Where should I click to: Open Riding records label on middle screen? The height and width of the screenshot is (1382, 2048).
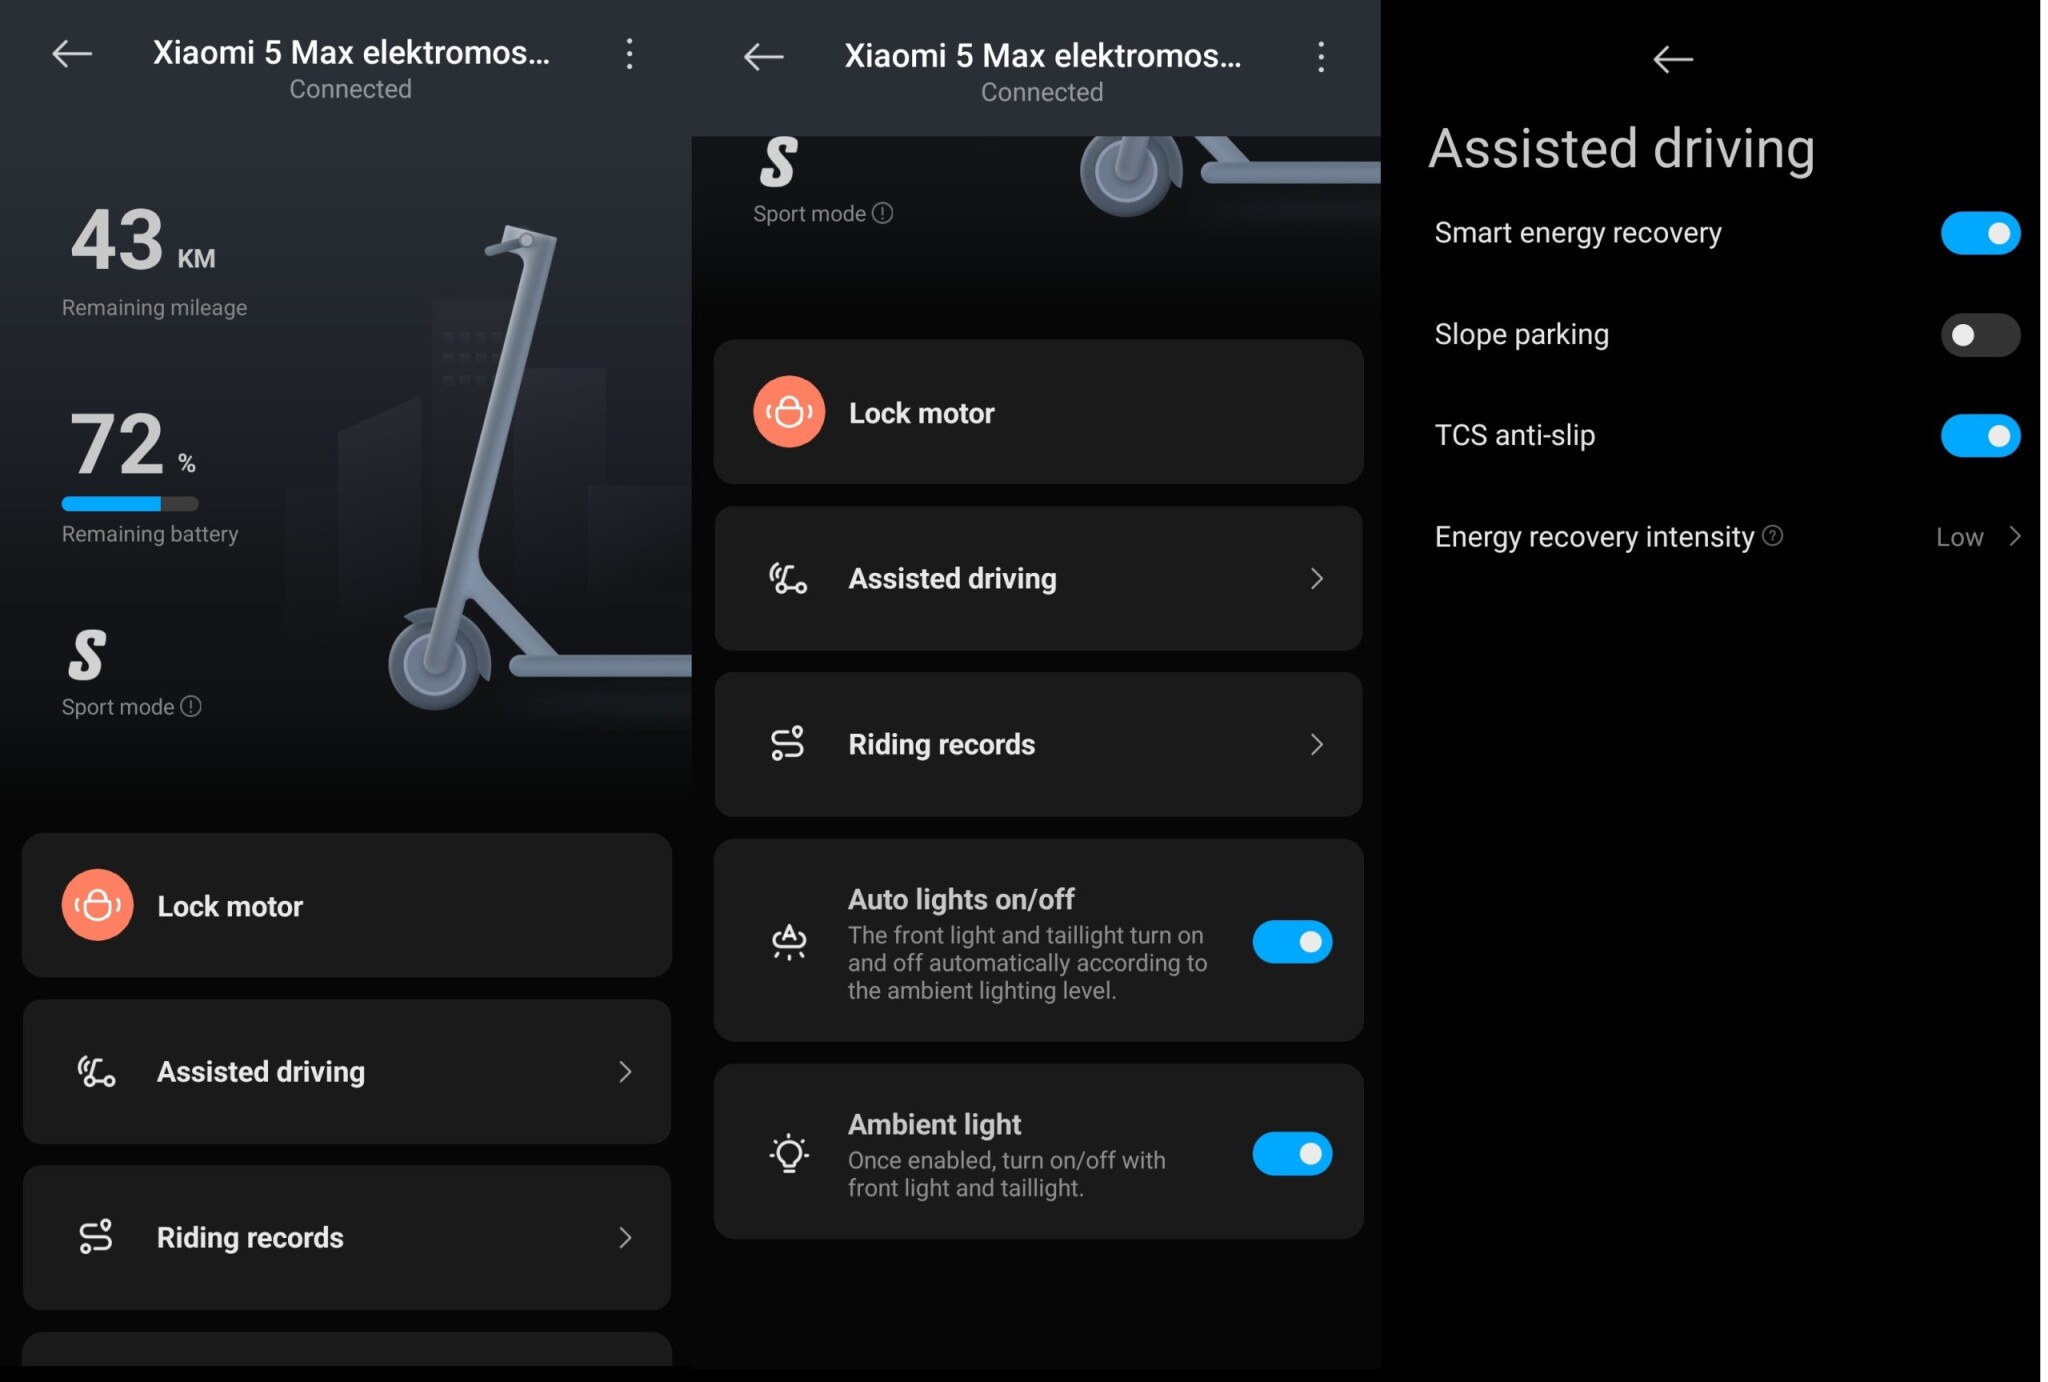[941, 745]
